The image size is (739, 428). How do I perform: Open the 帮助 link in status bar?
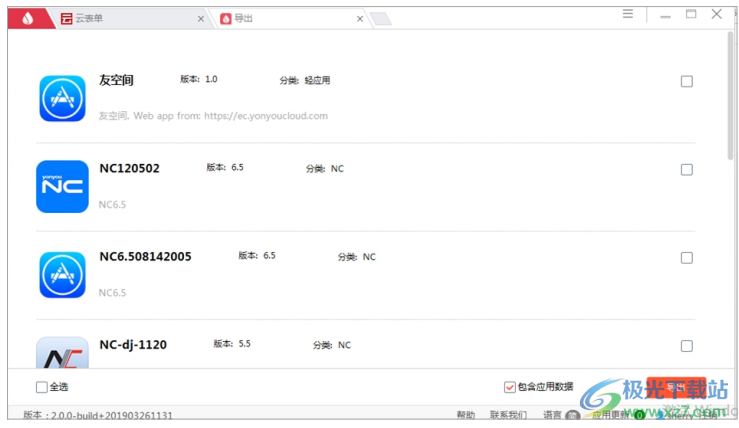pyautogui.click(x=466, y=415)
